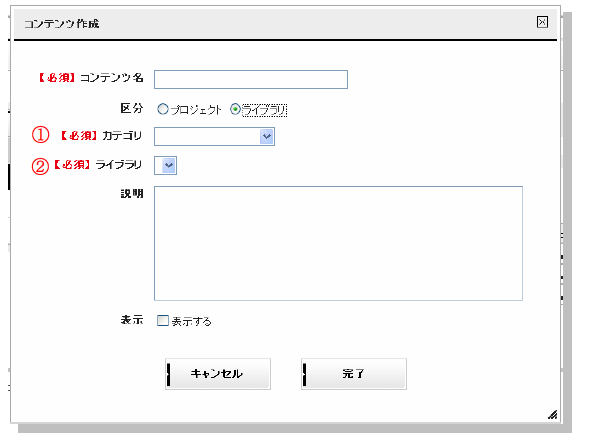Click the resize grip at the dialog corner

(x=552, y=414)
